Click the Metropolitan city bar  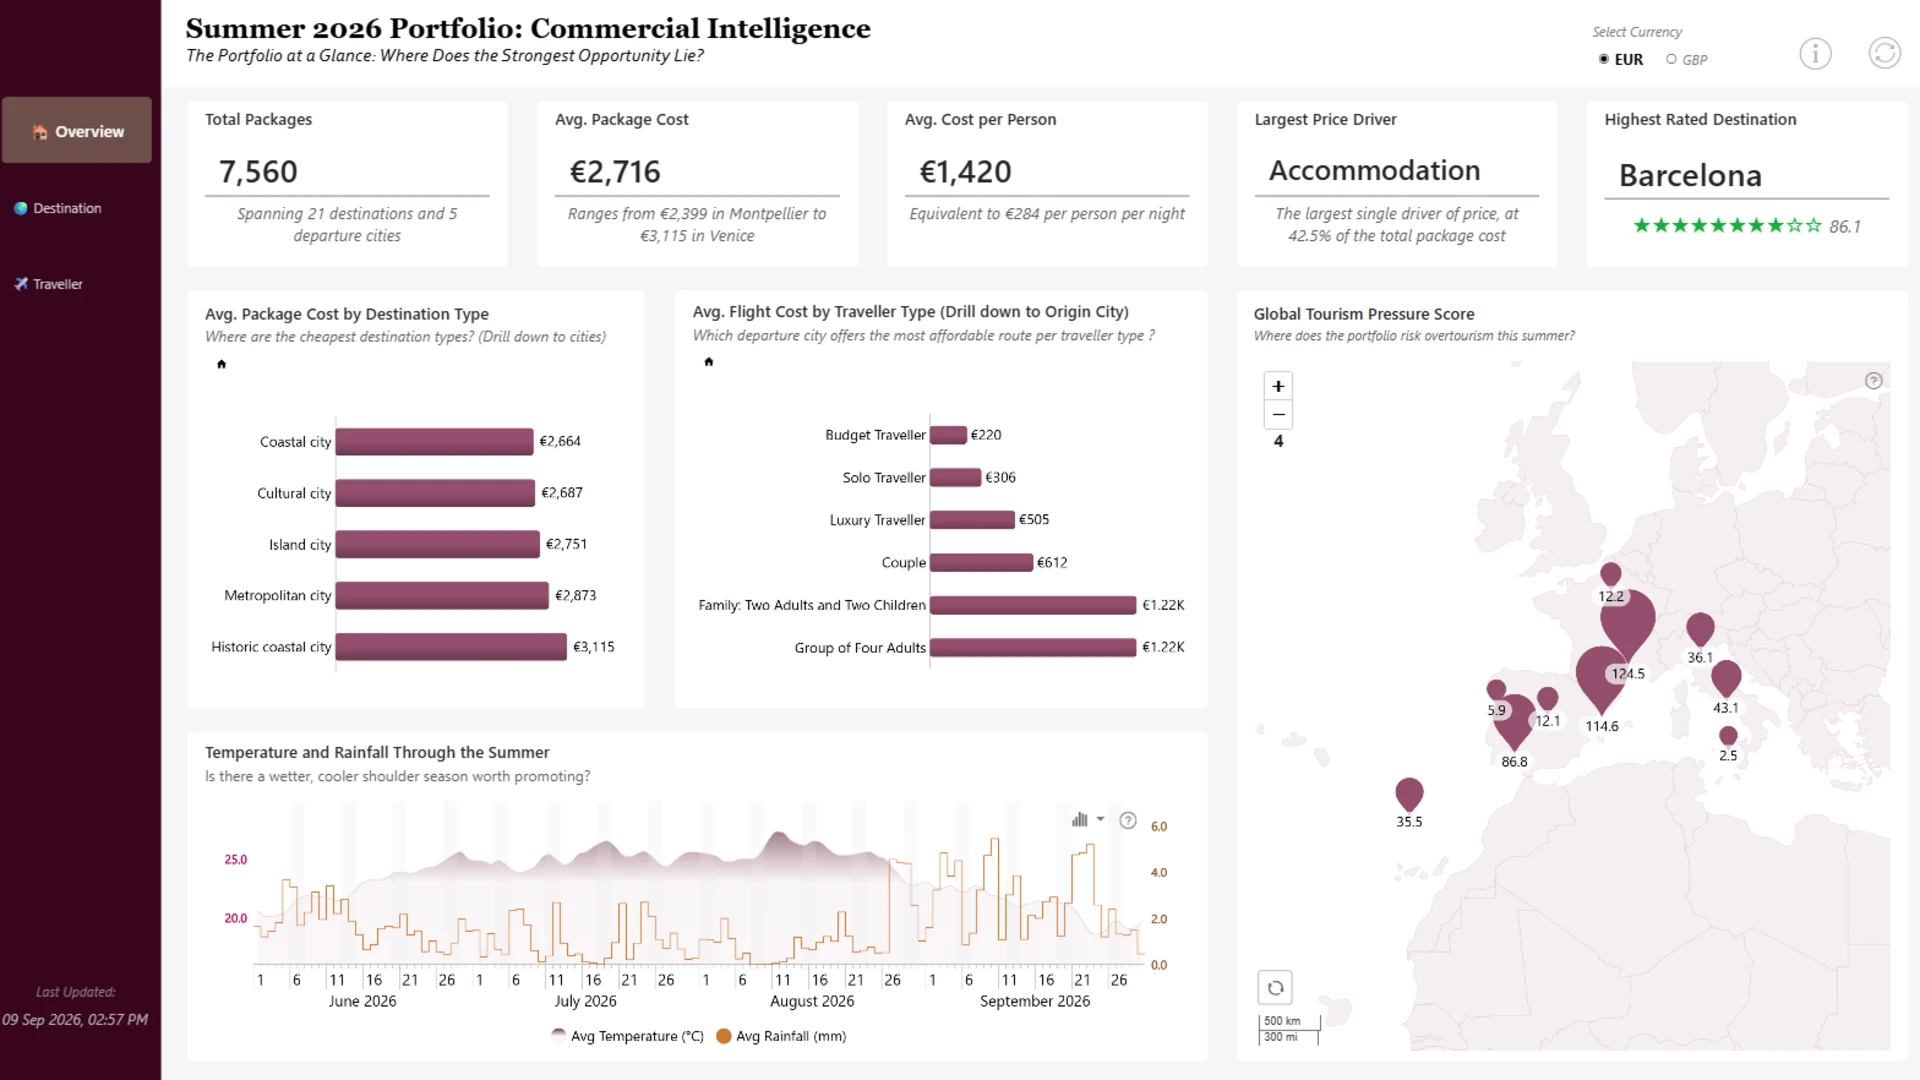(442, 596)
